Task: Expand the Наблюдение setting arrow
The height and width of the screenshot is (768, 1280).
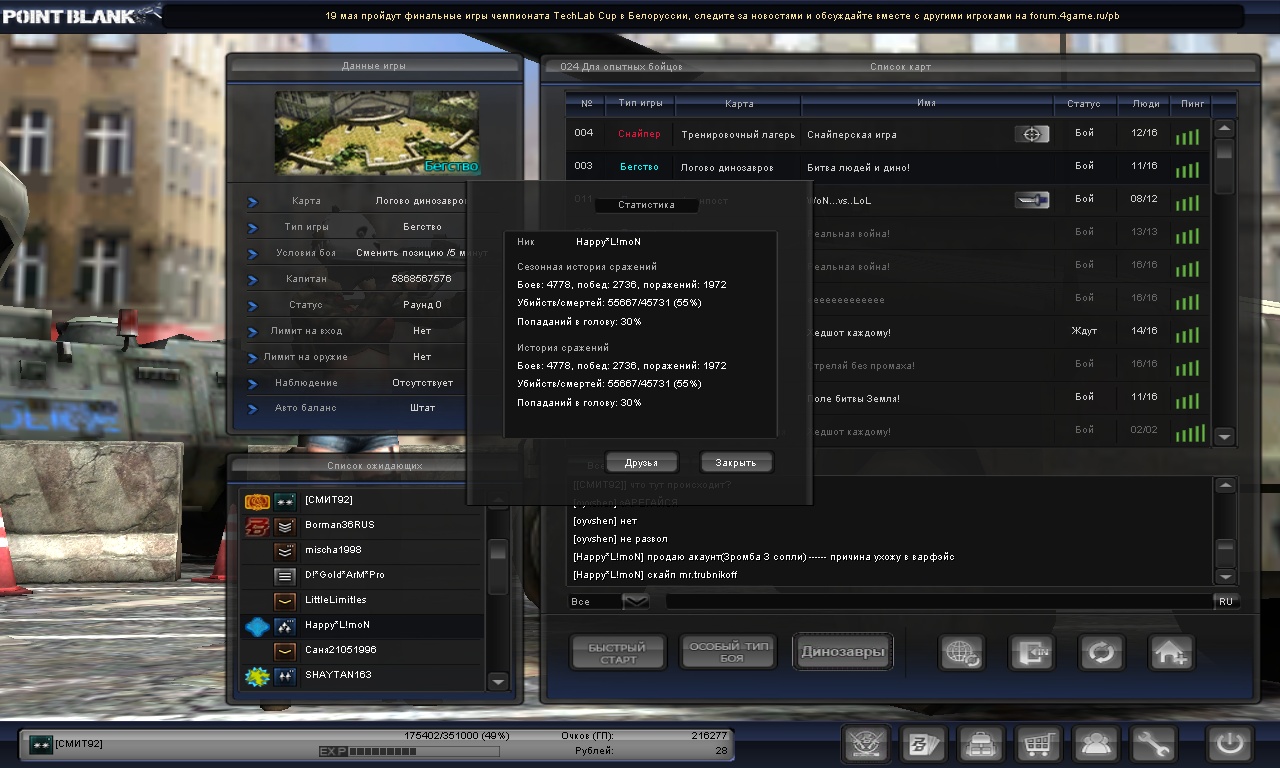Action: click(253, 384)
